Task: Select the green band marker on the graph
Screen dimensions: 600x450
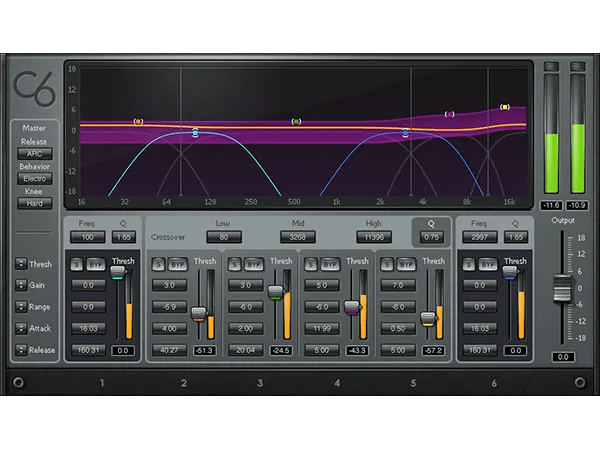Action: tap(296, 121)
